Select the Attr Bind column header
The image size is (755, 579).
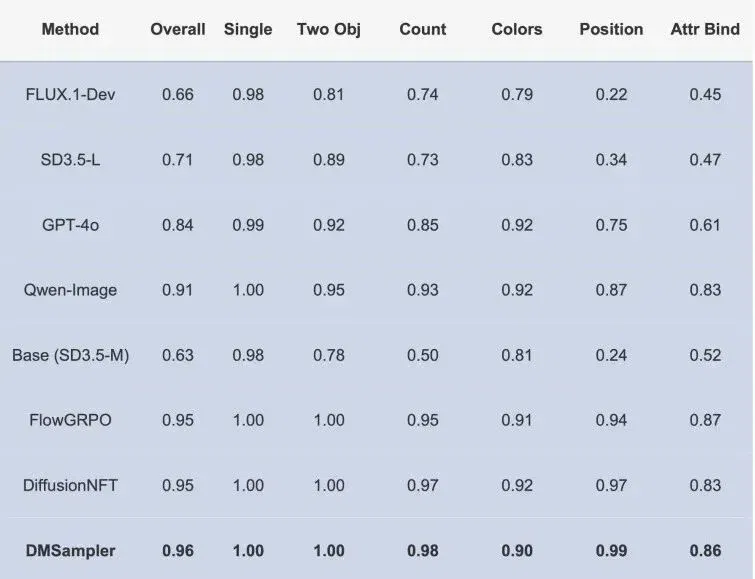point(705,29)
